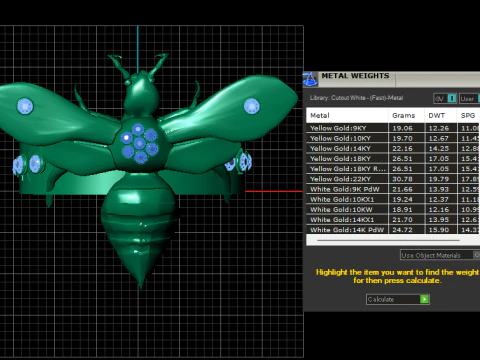This screenshot has width=480, height=360.
Task: Click the 19.79 DWT value
Action: pyautogui.click(x=439, y=179)
